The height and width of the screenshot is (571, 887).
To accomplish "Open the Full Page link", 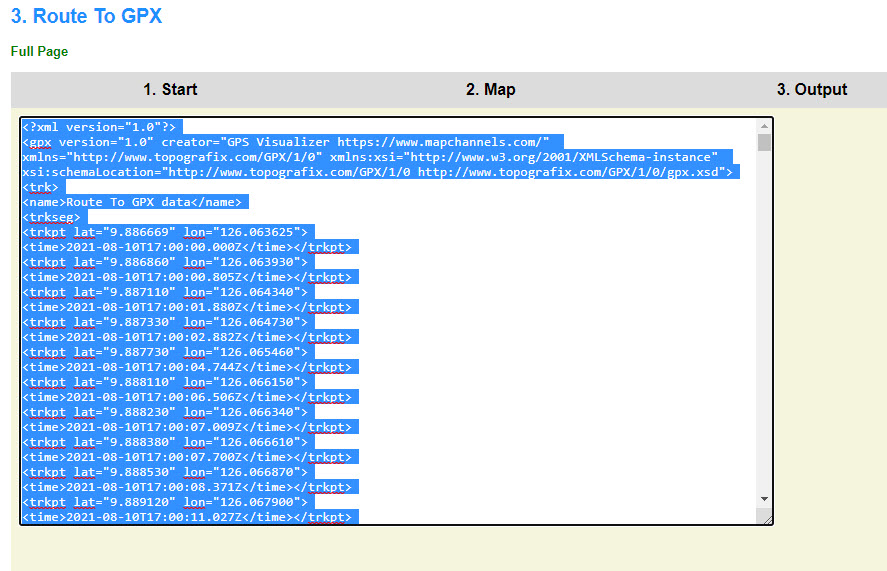I will tap(39, 51).
